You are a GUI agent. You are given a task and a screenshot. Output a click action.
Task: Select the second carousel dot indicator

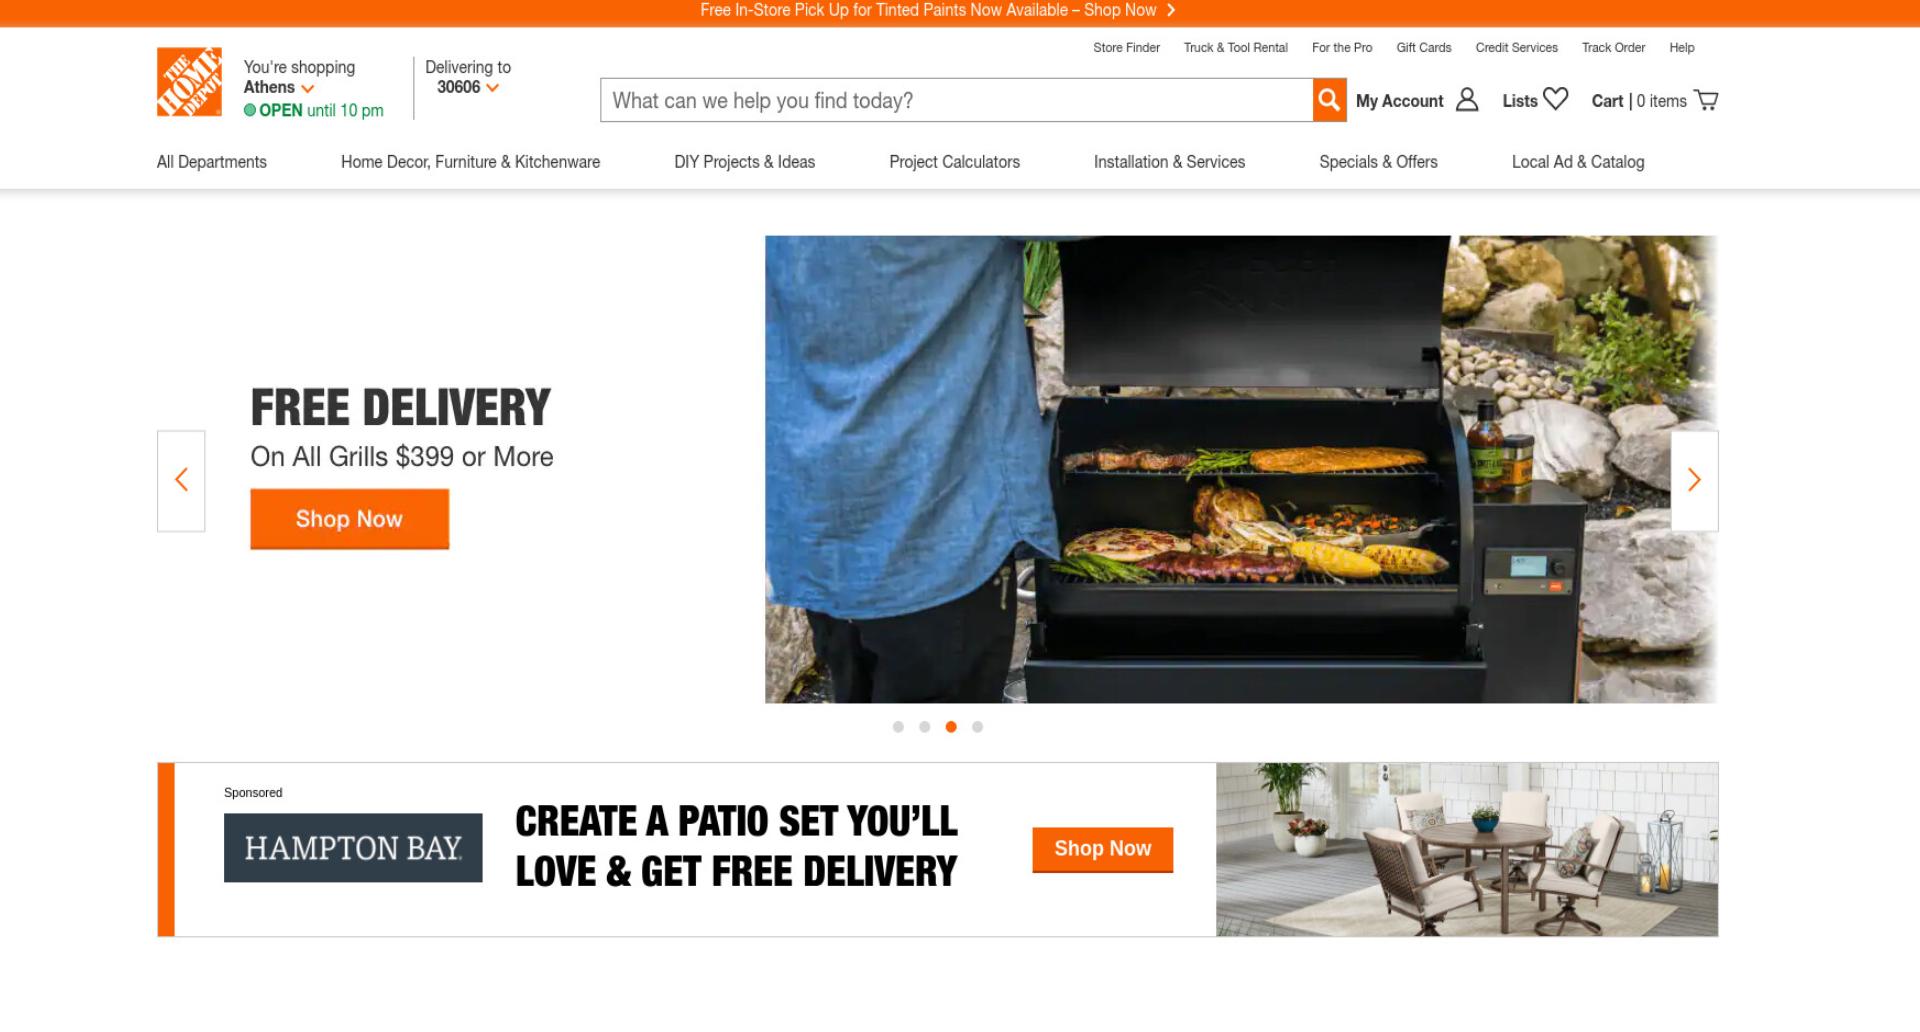(x=924, y=727)
